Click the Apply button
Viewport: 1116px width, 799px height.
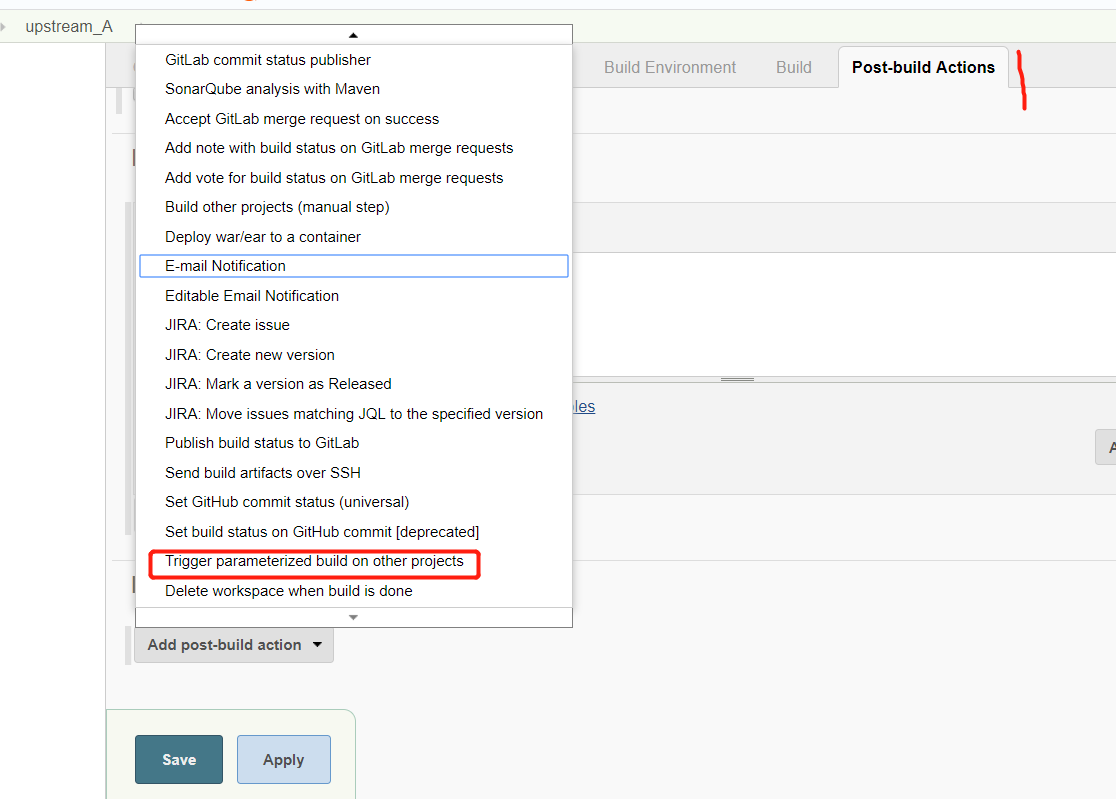283,759
